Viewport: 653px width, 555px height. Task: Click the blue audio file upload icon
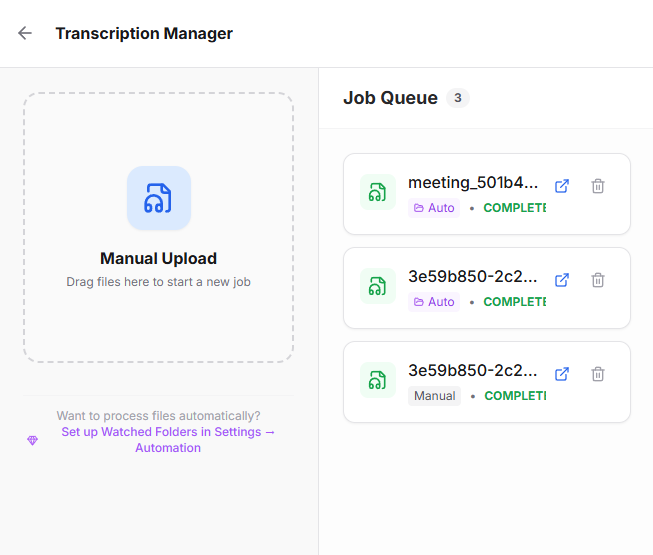tap(159, 198)
